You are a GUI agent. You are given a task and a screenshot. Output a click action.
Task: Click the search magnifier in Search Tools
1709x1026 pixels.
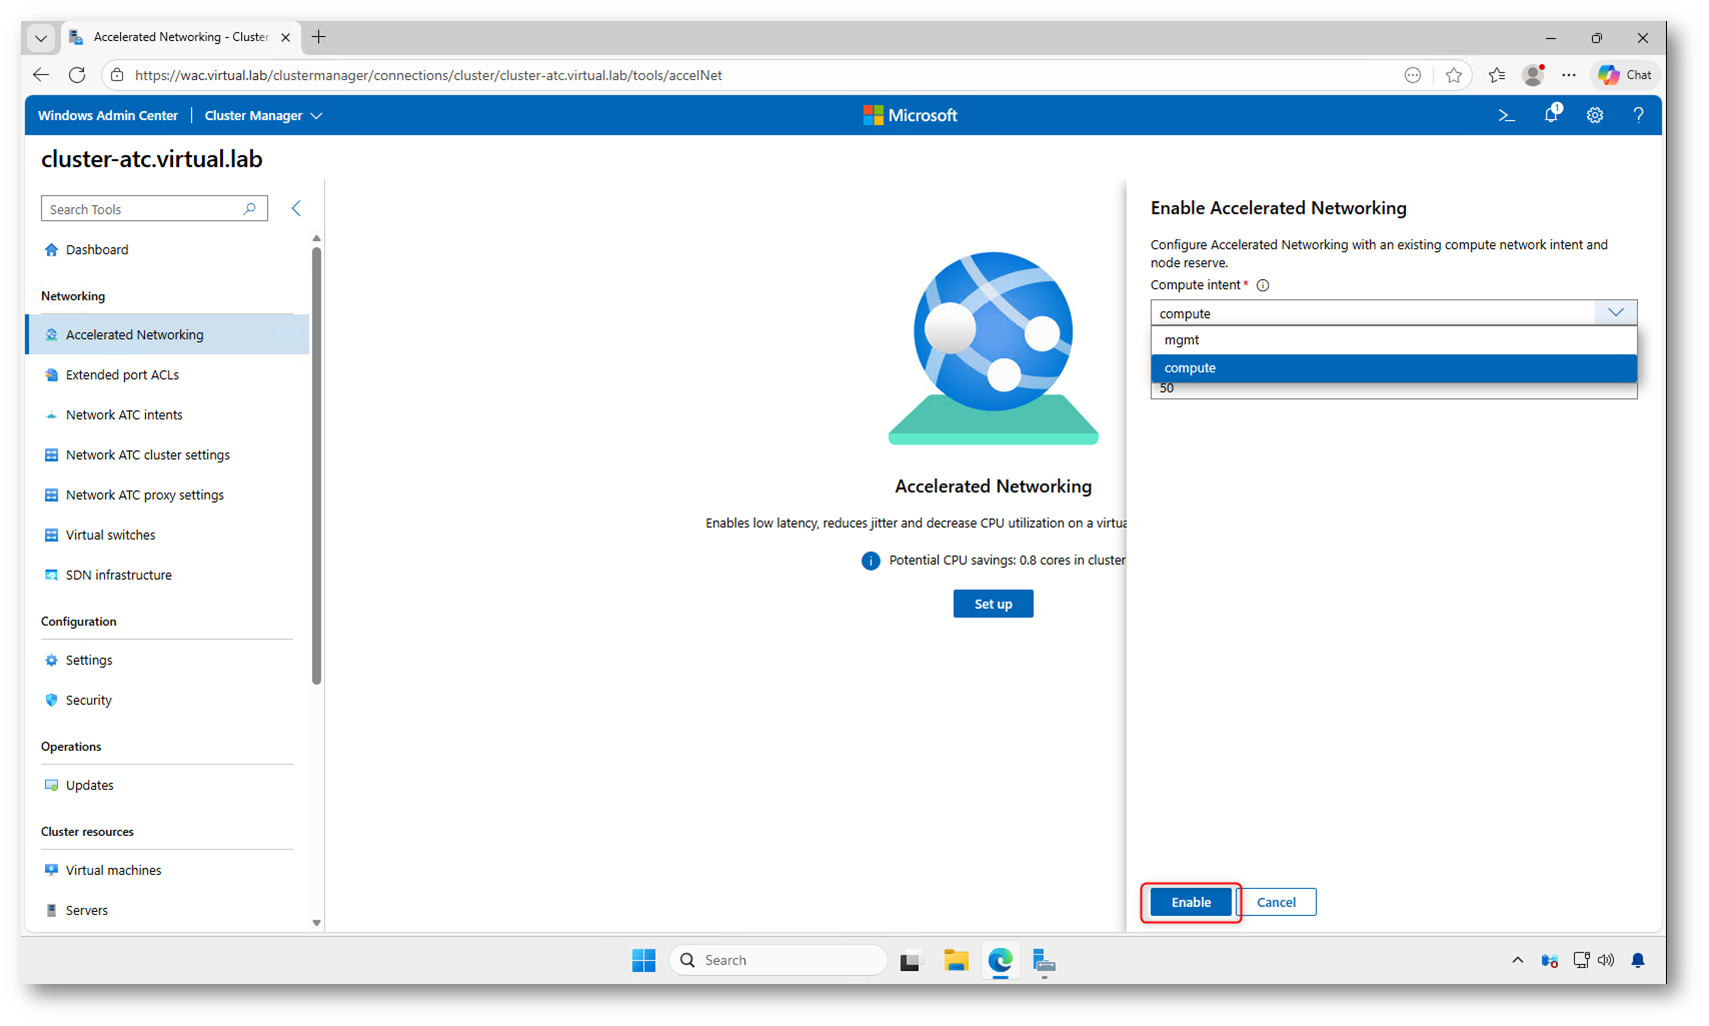pos(250,209)
